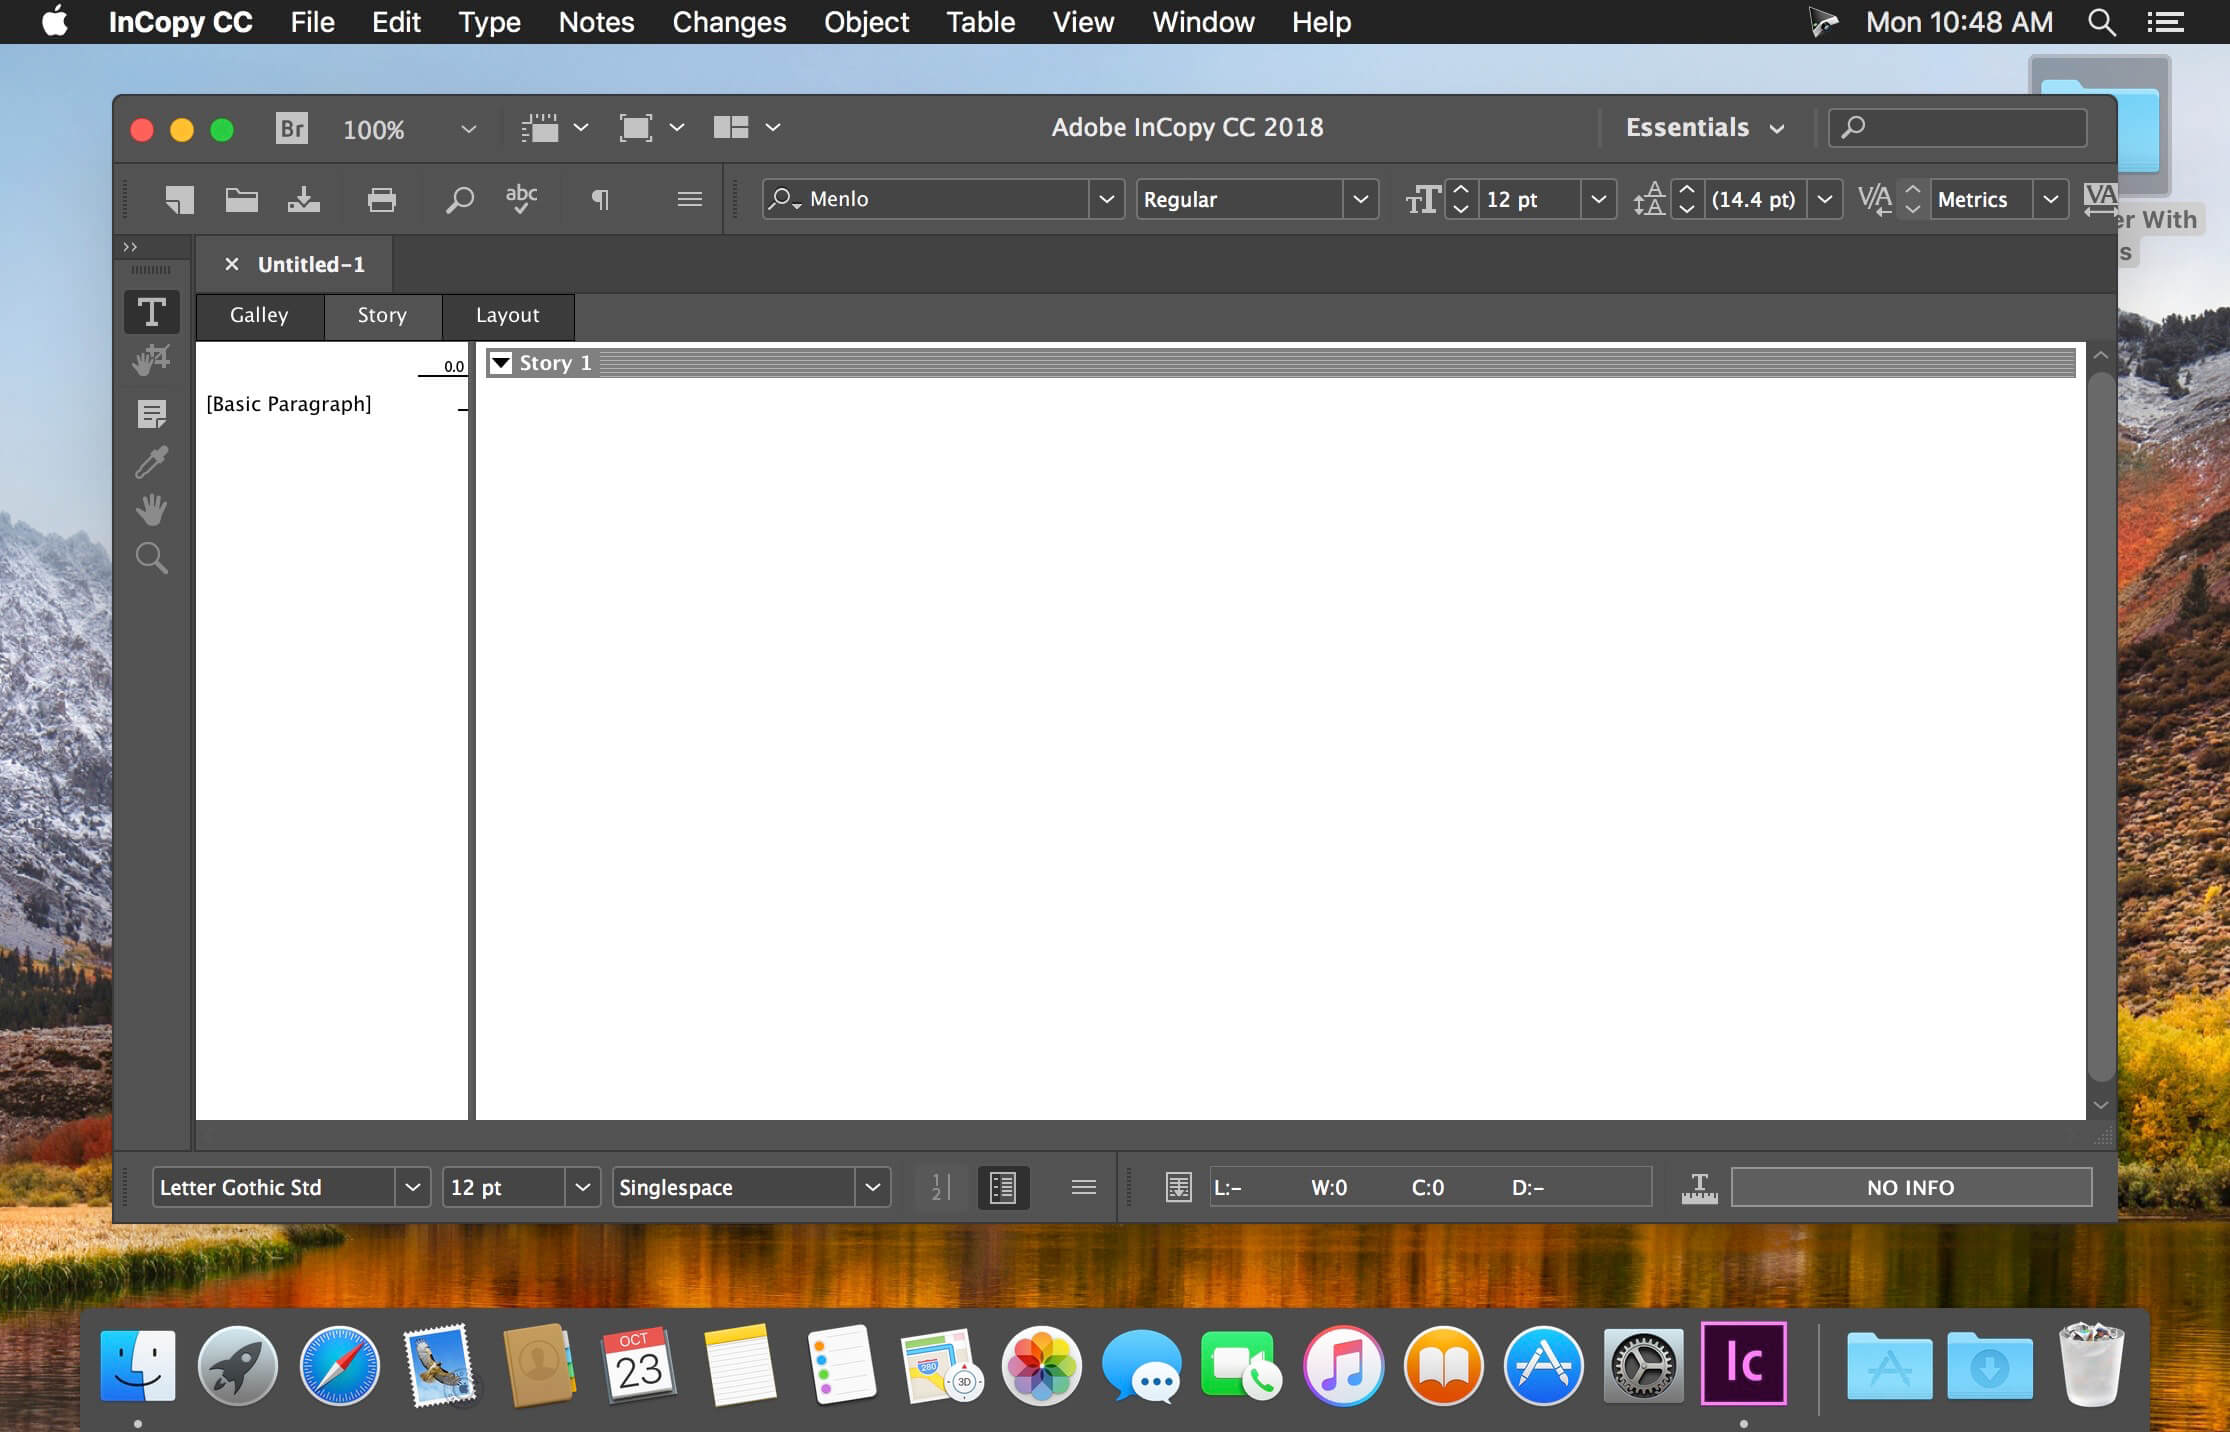Select the Zoom tool in the tools panel
Image resolution: width=2230 pixels, height=1432 pixels.
(152, 557)
